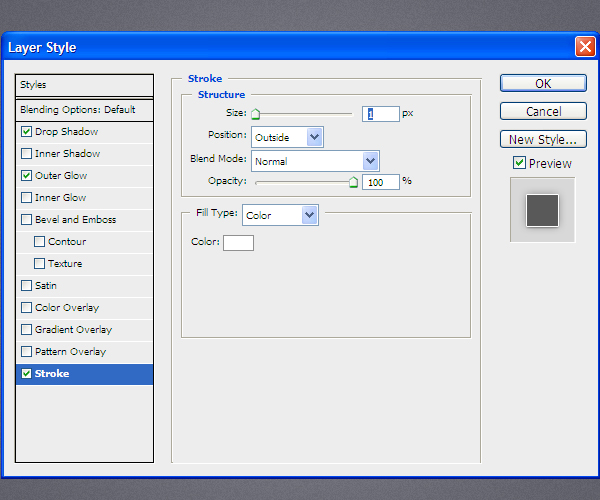This screenshot has width=600, height=500.
Task: Open the Fill Type dropdown
Action: 280,215
